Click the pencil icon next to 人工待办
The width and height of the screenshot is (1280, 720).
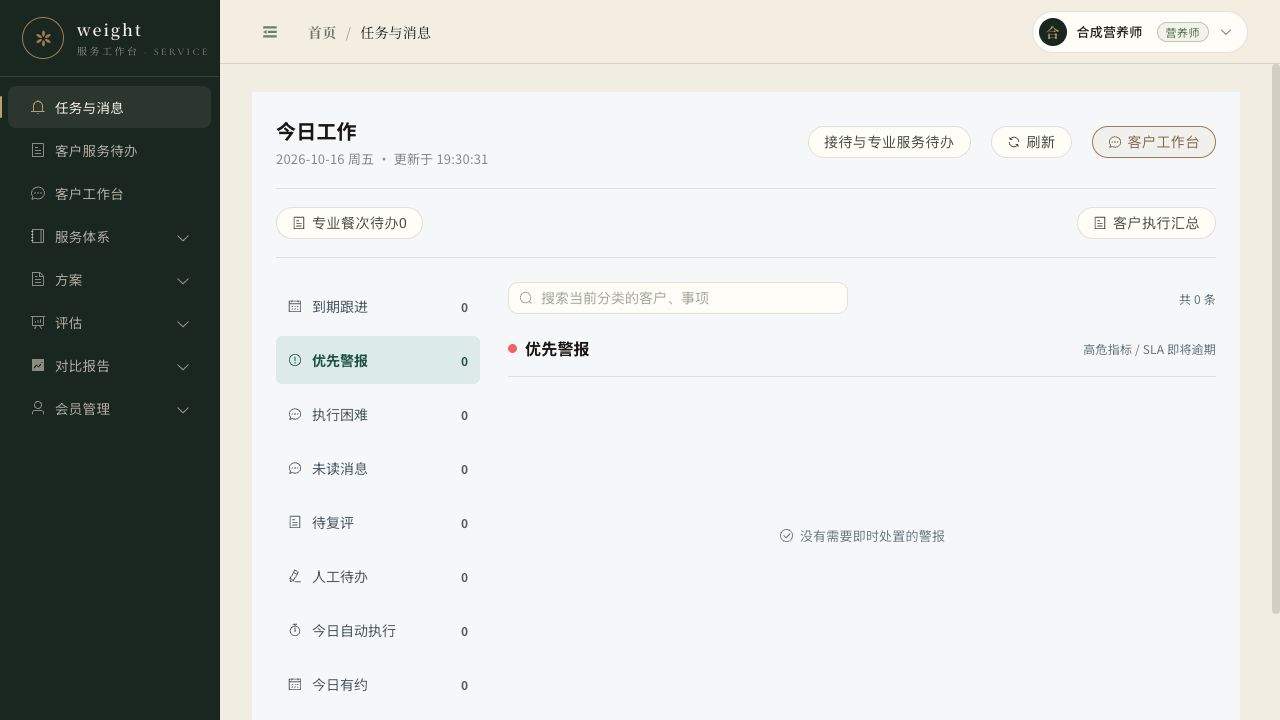[x=295, y=576]
